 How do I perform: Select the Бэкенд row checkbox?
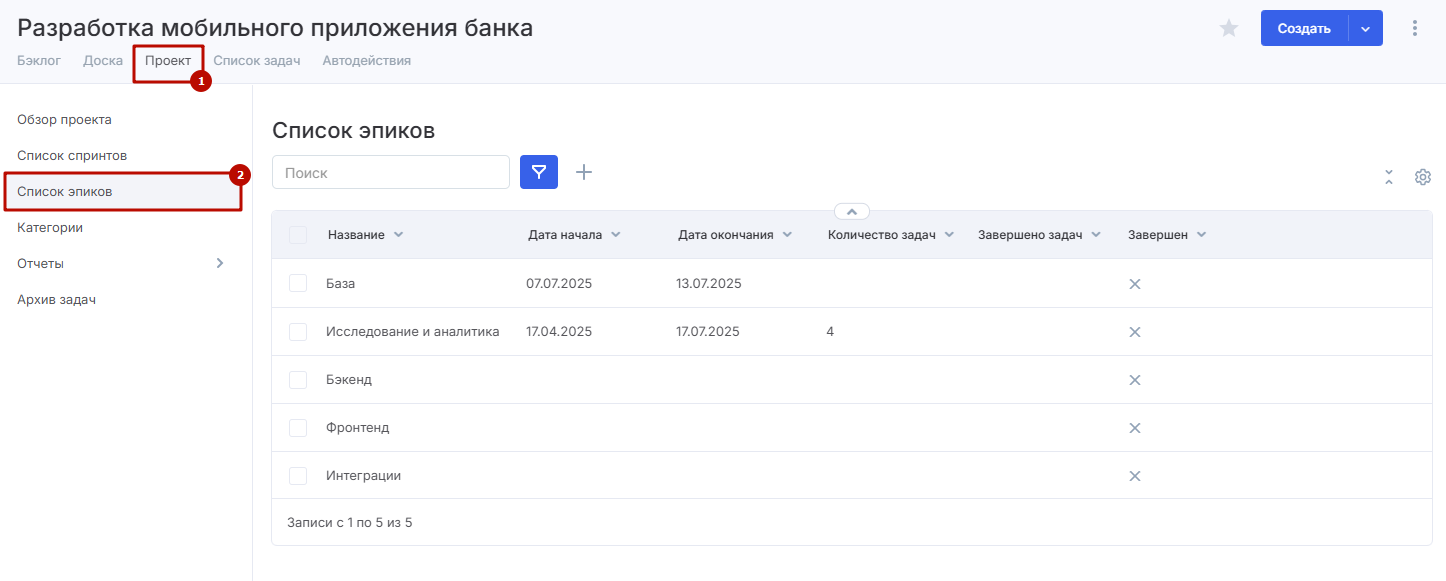click(x=298, y=380)
